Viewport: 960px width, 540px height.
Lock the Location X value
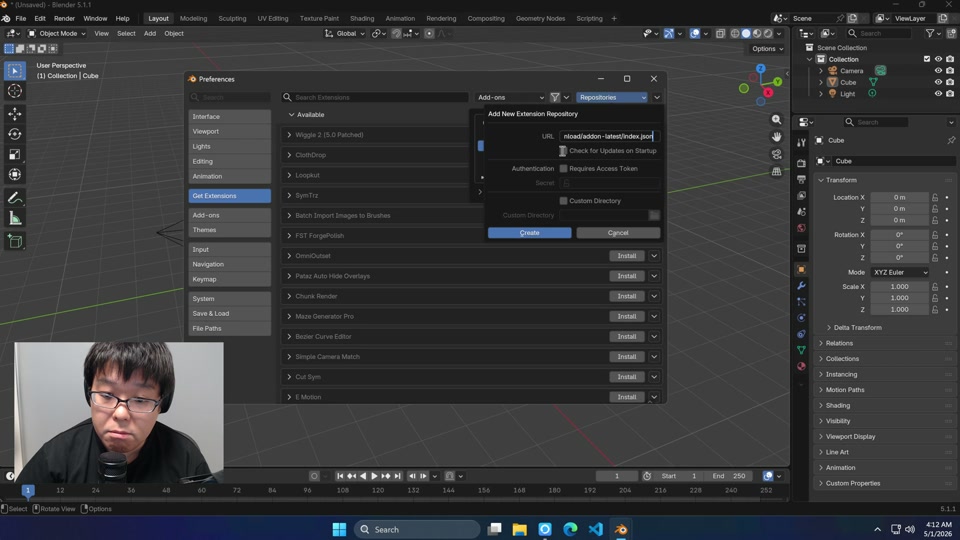click(x=935, y=197)
